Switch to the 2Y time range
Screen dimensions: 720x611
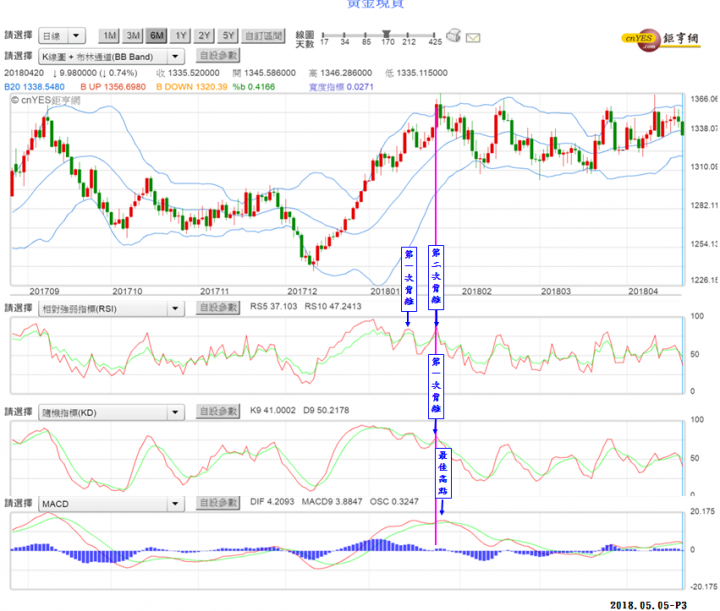[204, 35]
